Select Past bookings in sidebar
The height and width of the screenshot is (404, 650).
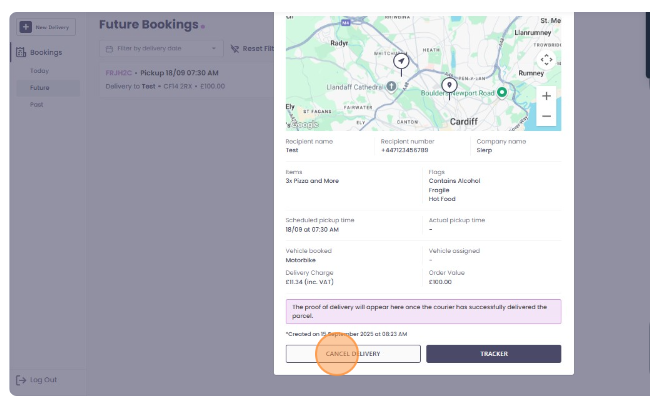click(x=36, y=104)
